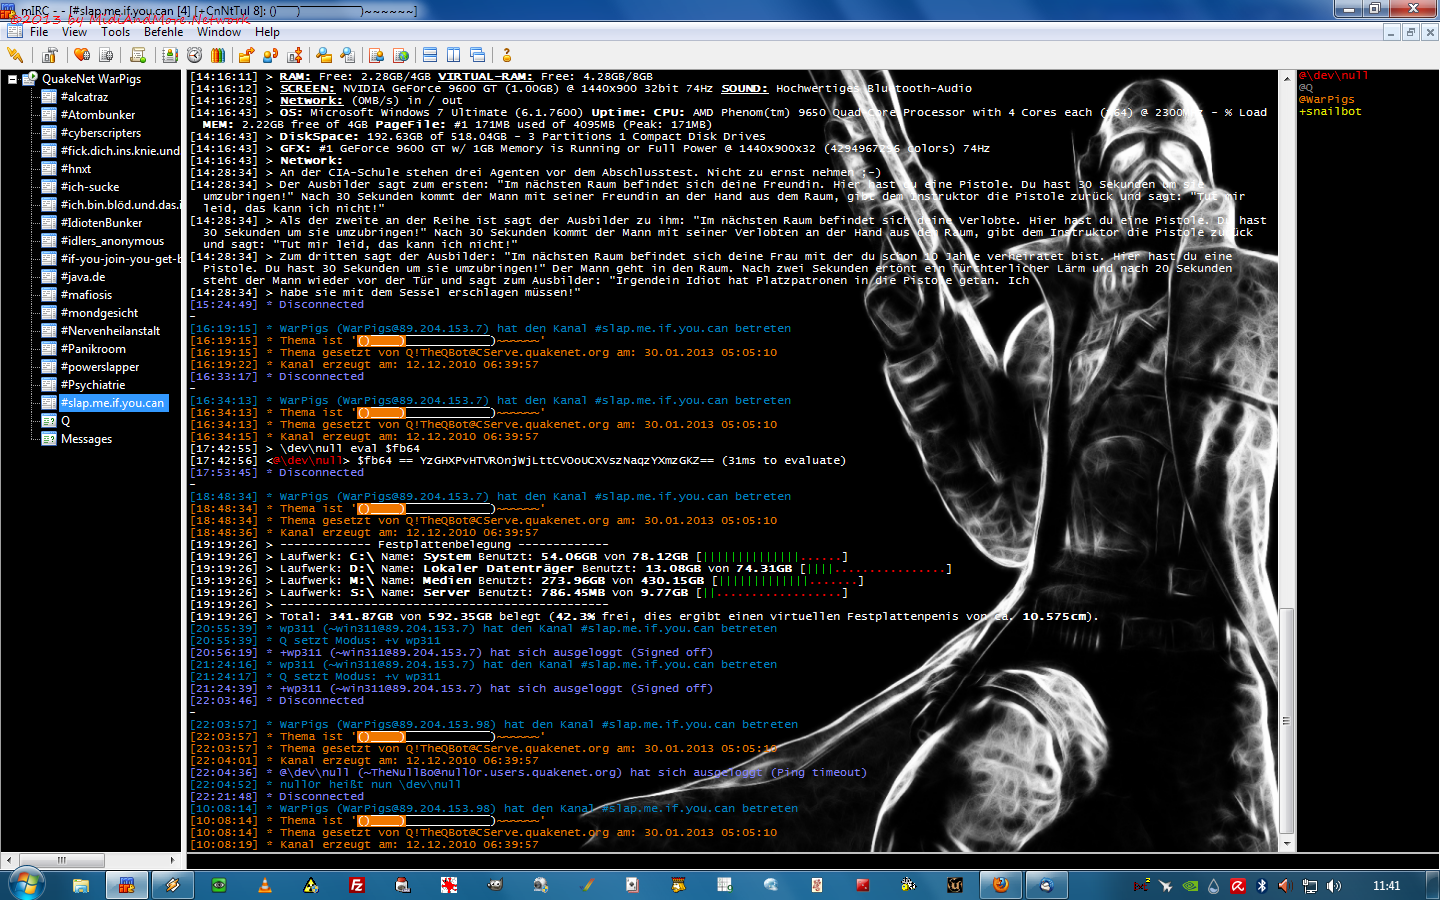Click the Cascade windows toolbar icon
This screenshot has width=1440, height=900.
click(x=478, y=55)
